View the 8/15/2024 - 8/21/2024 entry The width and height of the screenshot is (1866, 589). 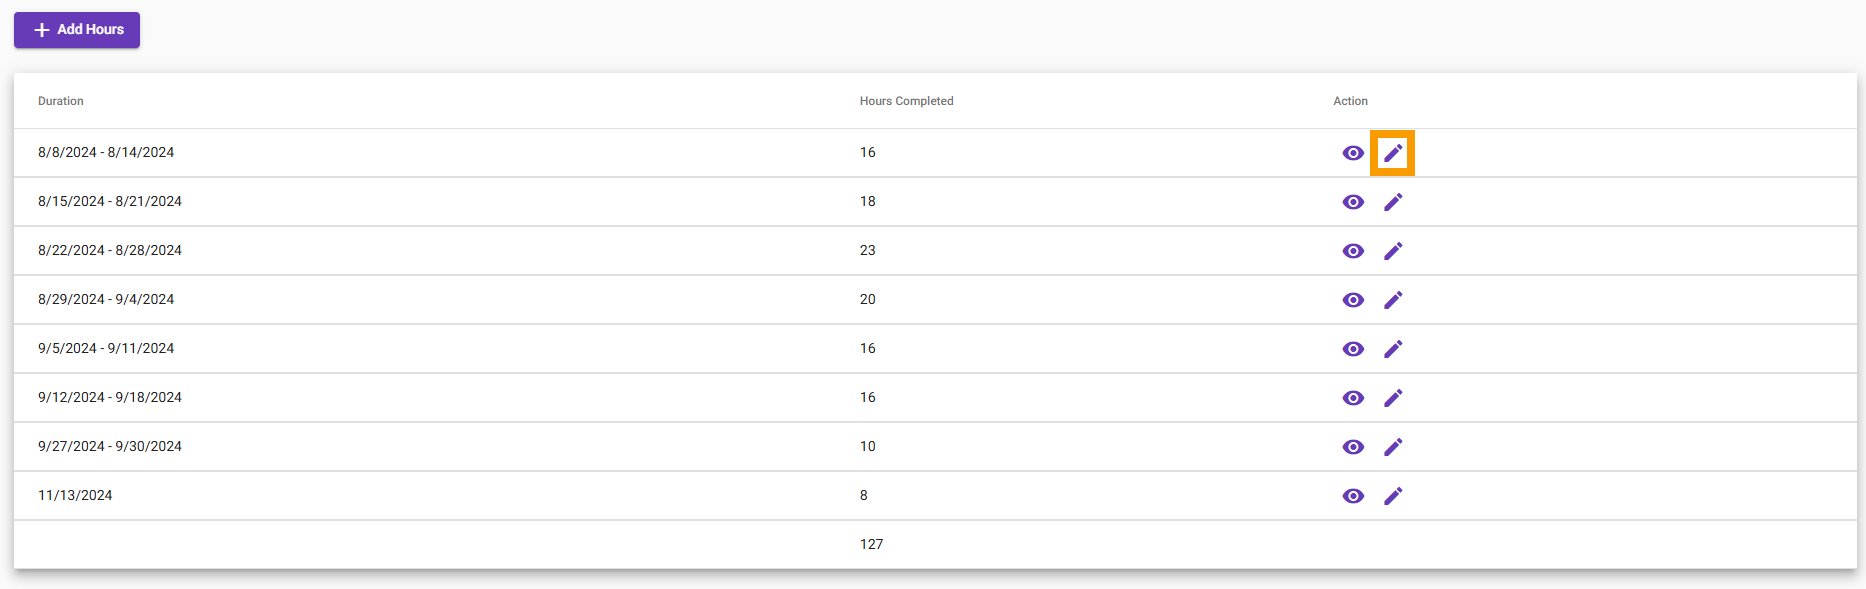tap(1353, 202)
